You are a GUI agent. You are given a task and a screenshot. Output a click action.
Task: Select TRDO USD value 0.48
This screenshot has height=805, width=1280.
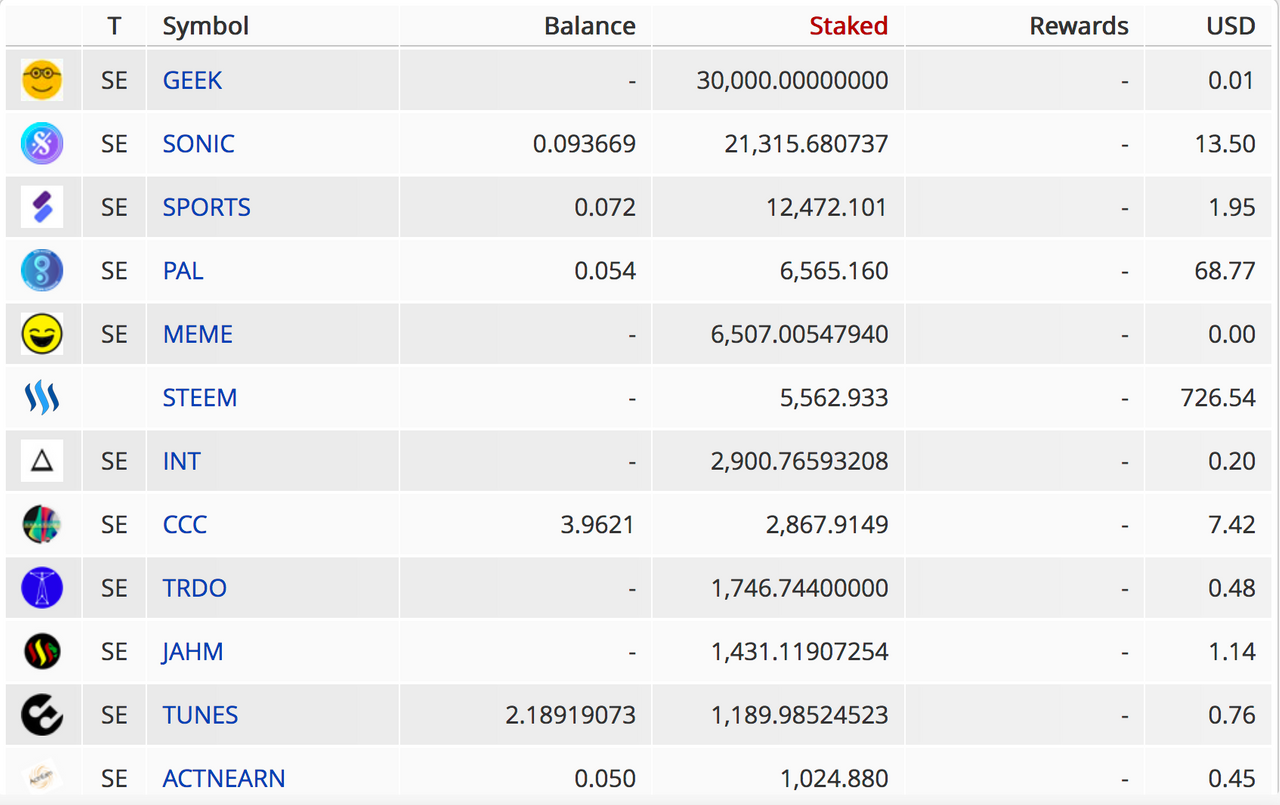click(1232, 588)
